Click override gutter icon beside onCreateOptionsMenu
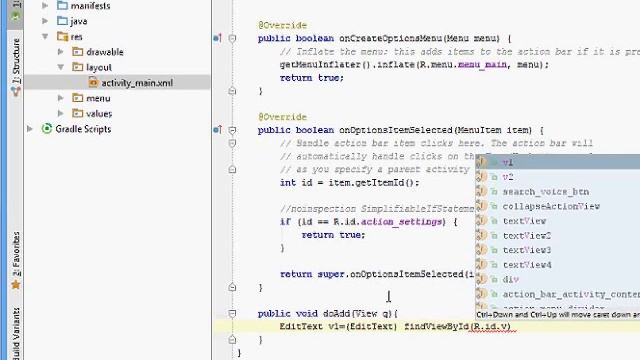 pyautogui.click(x=217, y=38)
